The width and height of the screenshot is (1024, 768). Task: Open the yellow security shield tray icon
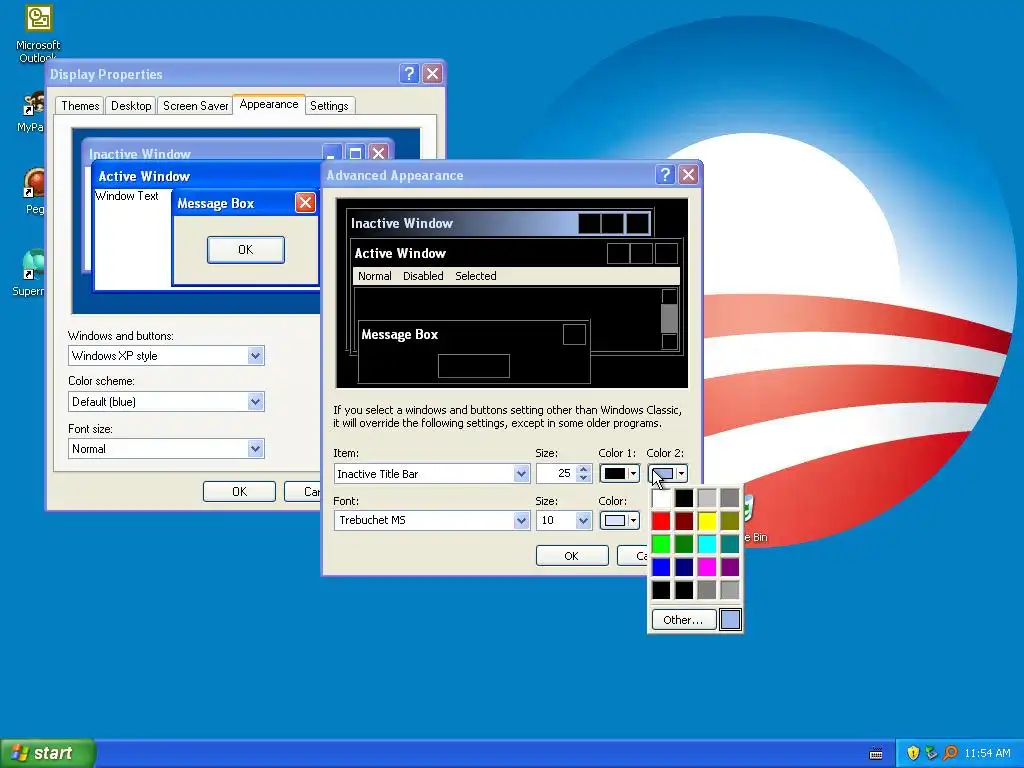[913, 753]
